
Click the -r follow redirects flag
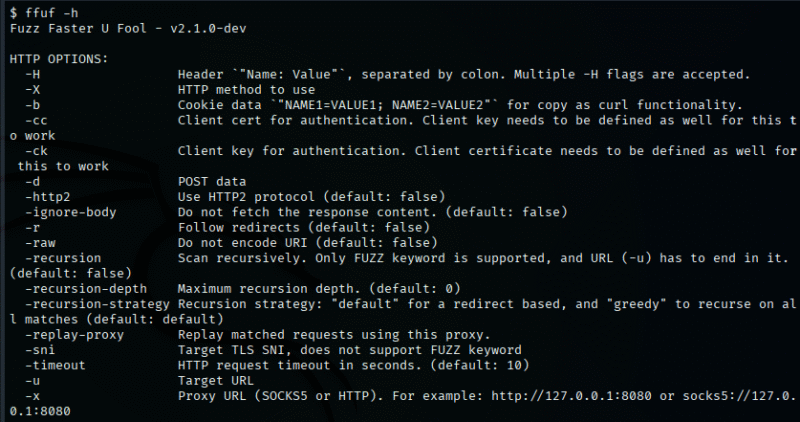point(33,227)
